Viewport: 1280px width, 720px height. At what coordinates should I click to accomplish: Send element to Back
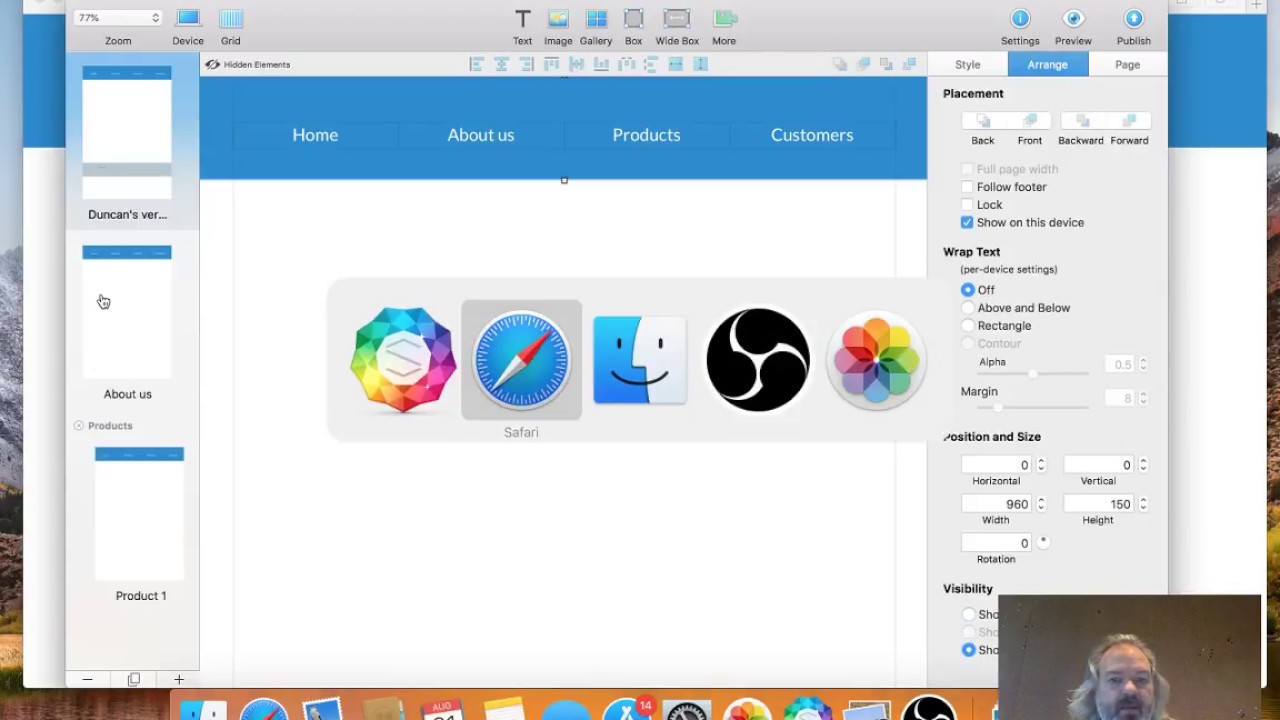(x=983, y=121)
